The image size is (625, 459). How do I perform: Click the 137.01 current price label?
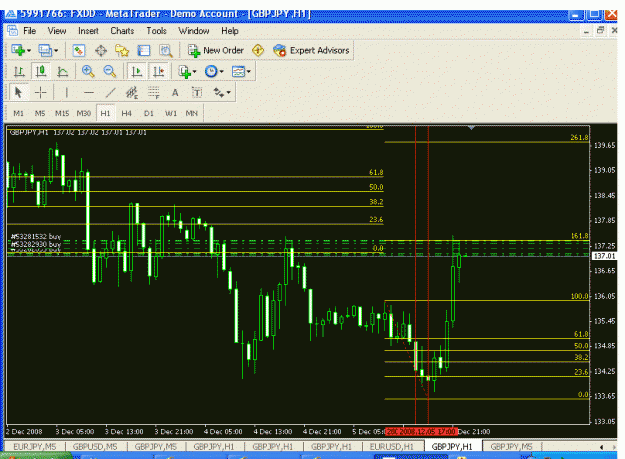(605, 256)
